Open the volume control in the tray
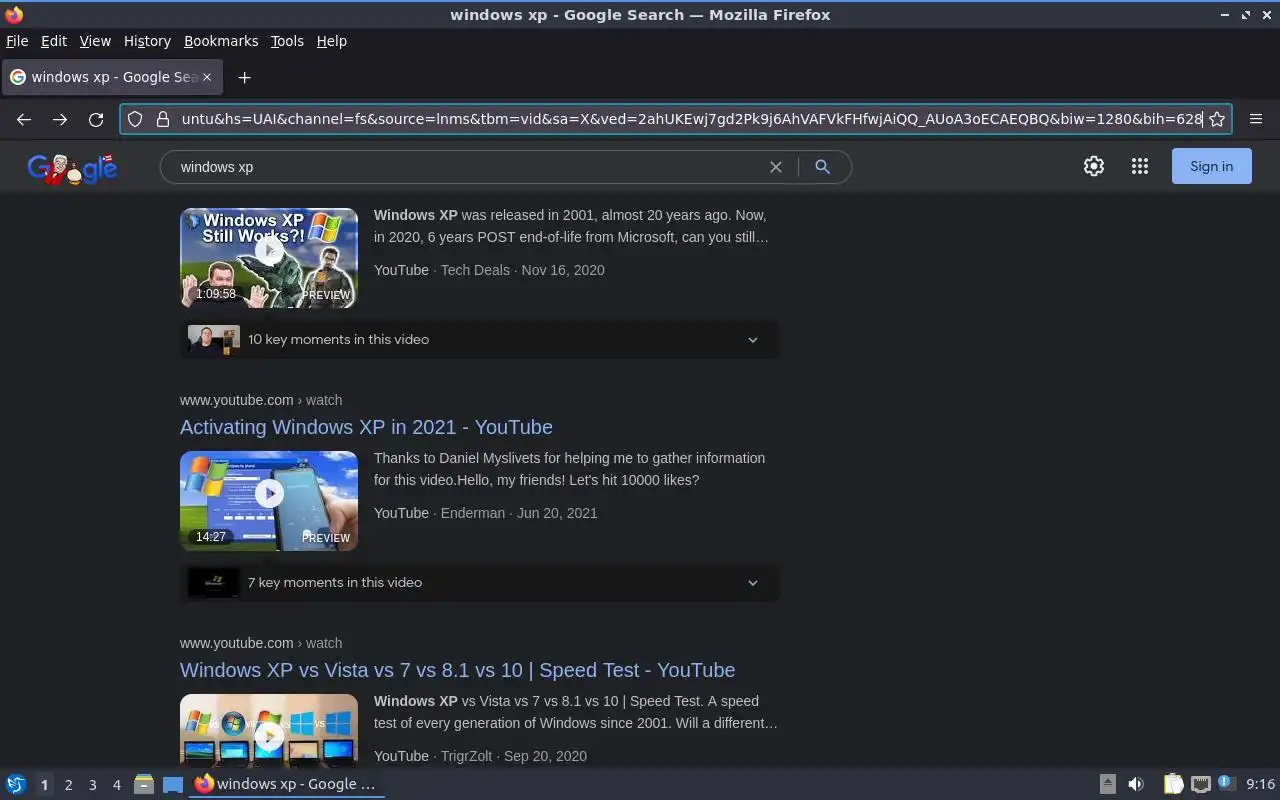 (x=1136, y=785)
